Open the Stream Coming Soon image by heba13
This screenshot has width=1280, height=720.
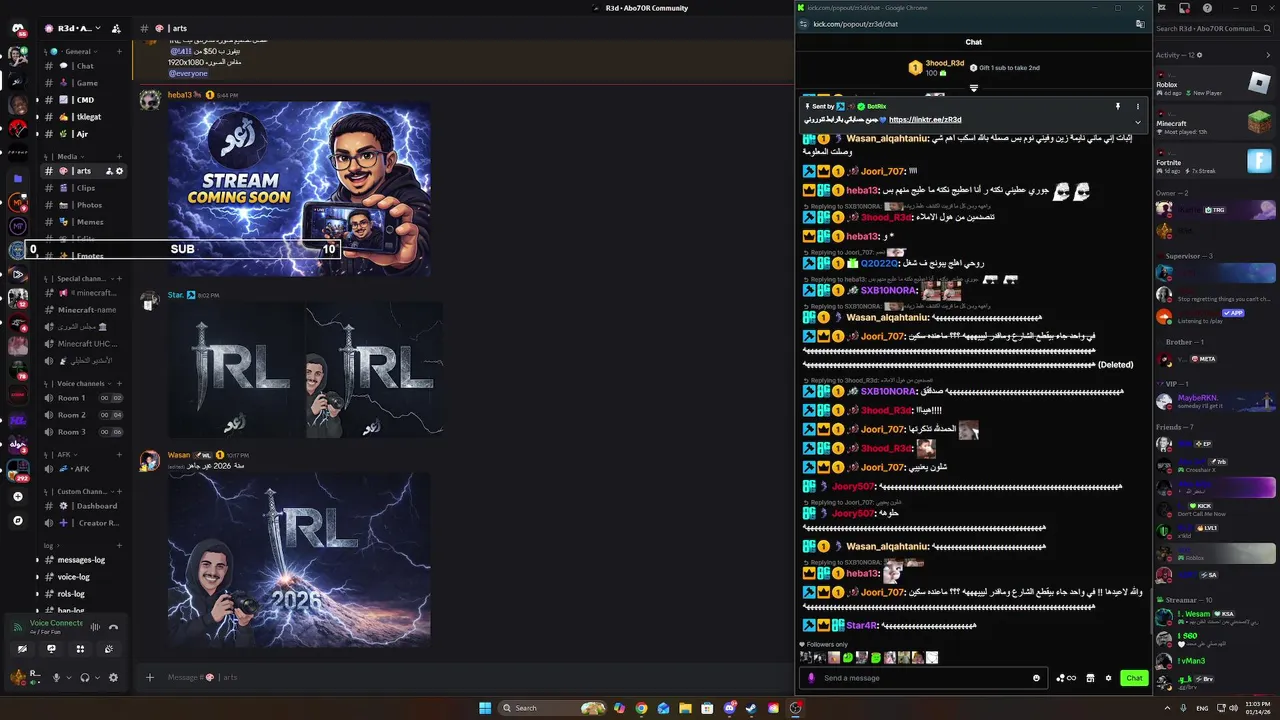click(x=299, y=188)
